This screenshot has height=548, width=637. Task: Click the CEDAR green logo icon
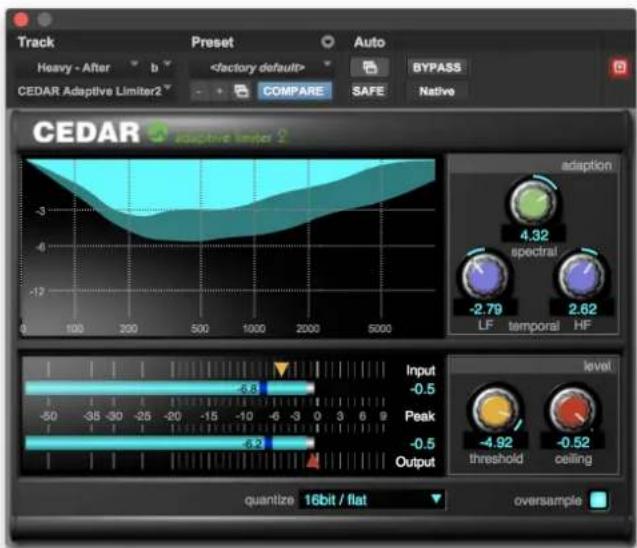tap(157, 132)
